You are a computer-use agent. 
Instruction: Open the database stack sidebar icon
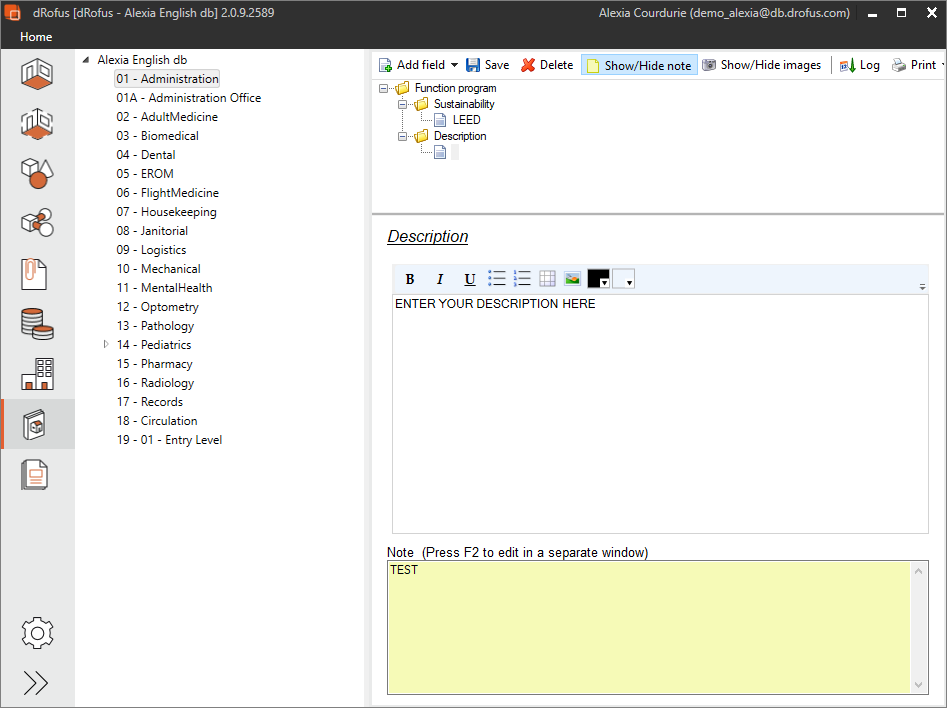pos(37,323)
